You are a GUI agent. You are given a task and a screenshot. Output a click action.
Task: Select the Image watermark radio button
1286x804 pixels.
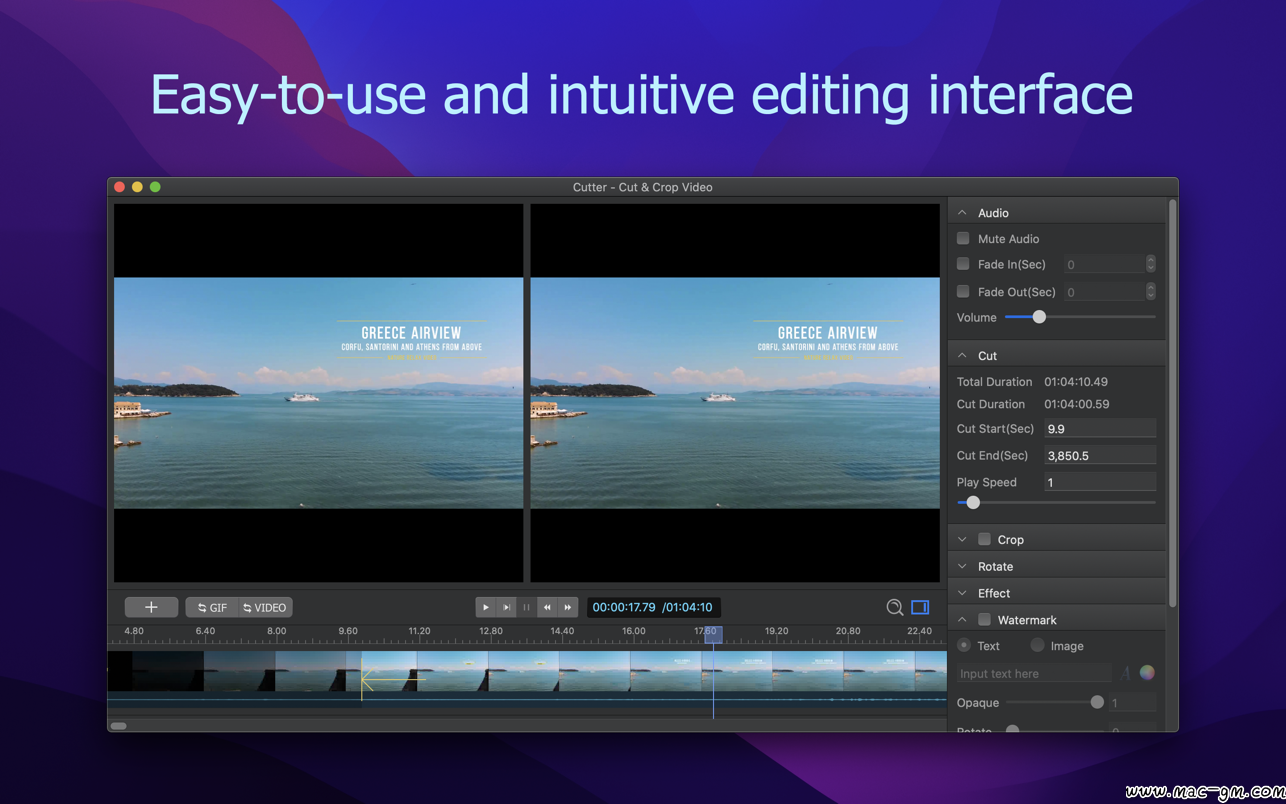pyautogui.click(x=1037, y=645)
